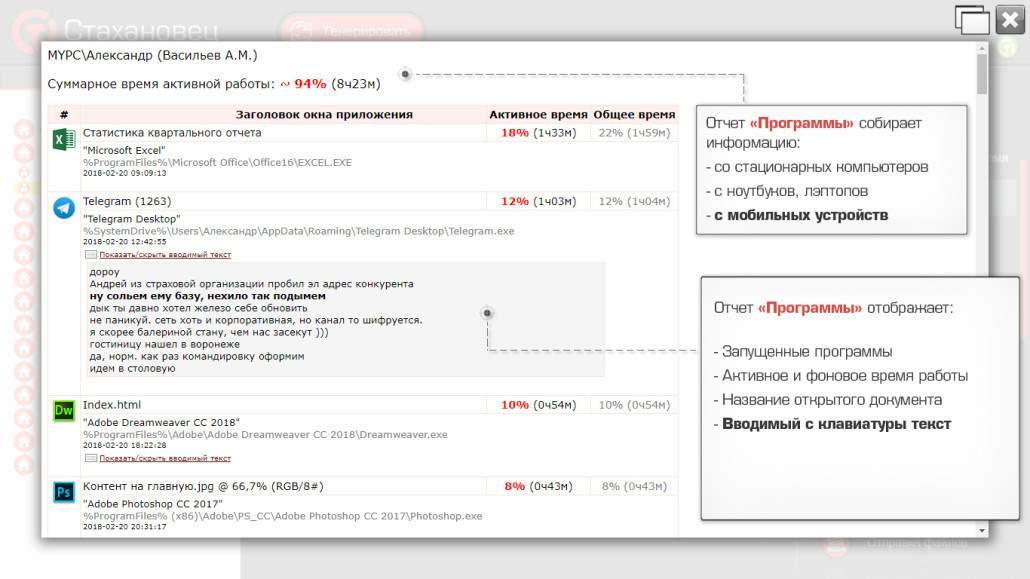Click the Telegram.exe program path
1030x579 pixels.
pyautogui.click(x=298, y=231)
